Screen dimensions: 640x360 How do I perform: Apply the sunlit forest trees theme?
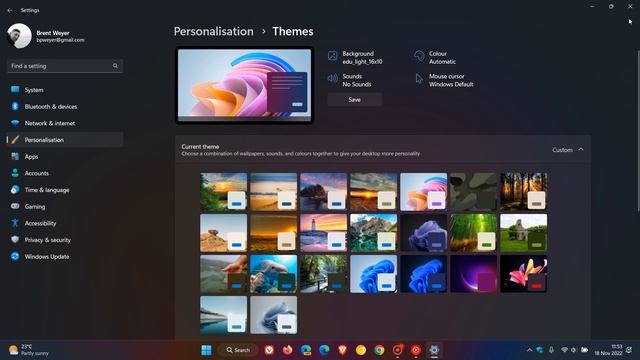point(524,191)
